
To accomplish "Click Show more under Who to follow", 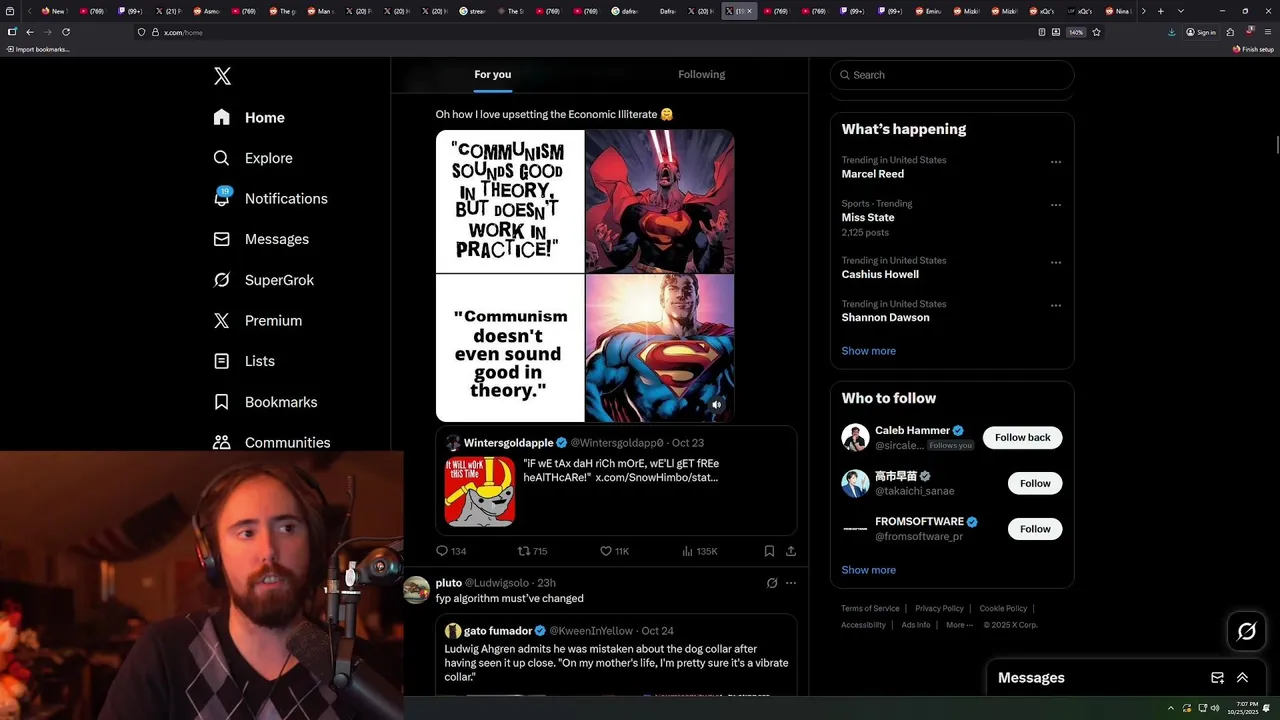I will tap(868, 570).
